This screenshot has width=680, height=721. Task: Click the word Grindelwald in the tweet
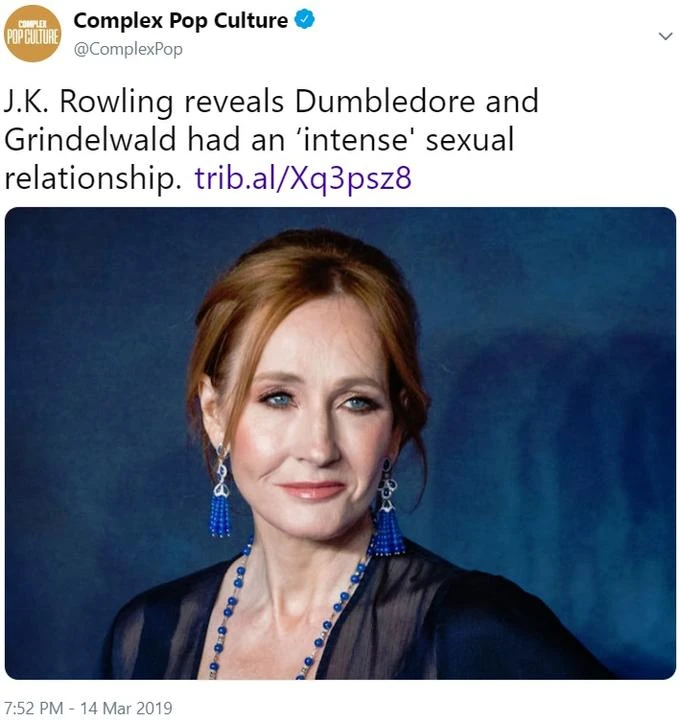coord(90,139)
